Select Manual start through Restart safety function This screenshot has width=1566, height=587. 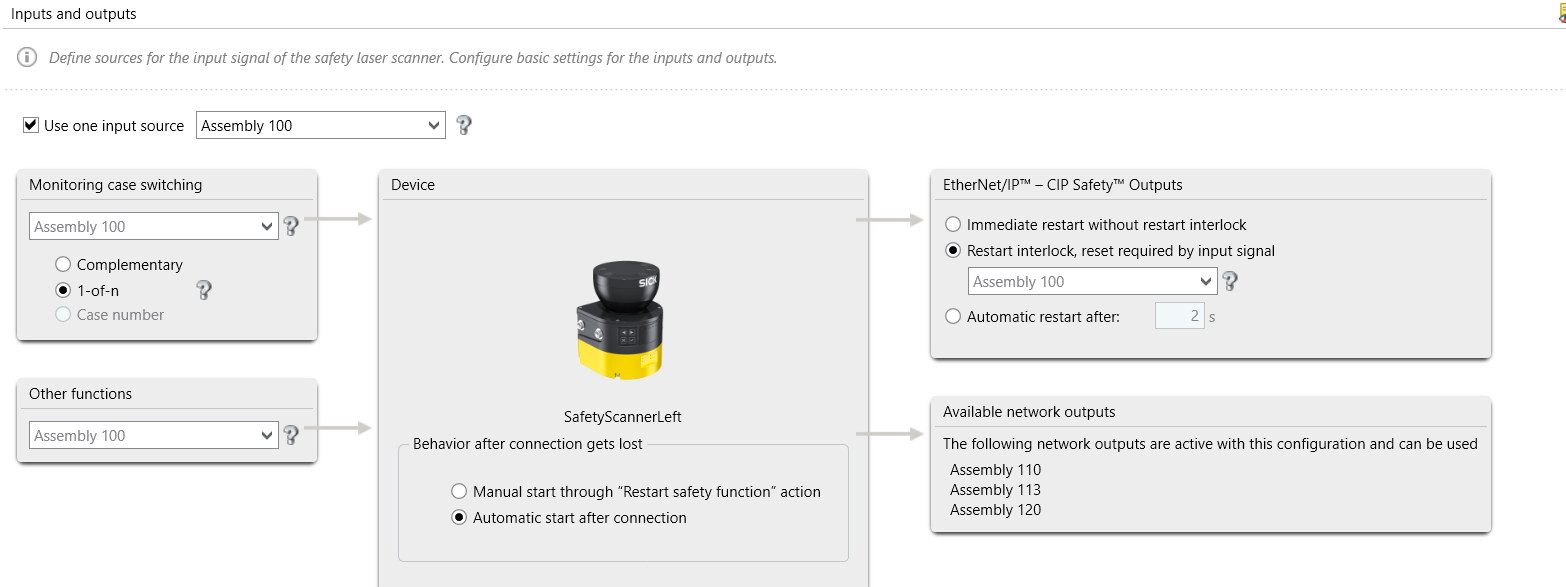[459, 491]
